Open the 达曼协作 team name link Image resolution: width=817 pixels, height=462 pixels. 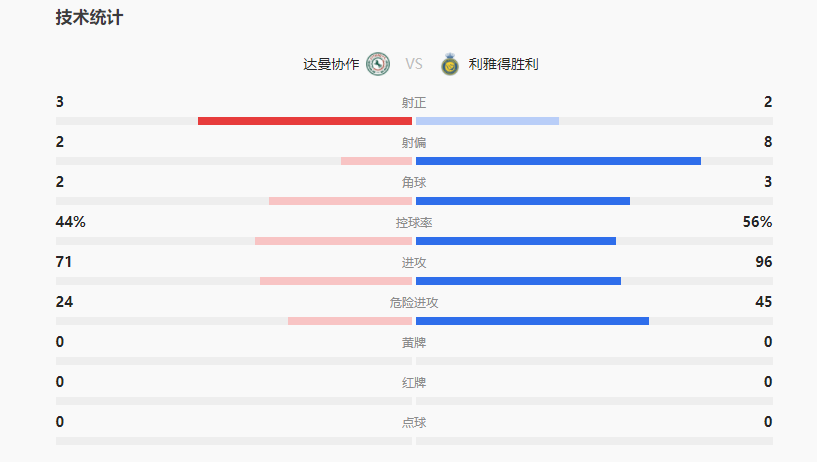click(331, 64)
